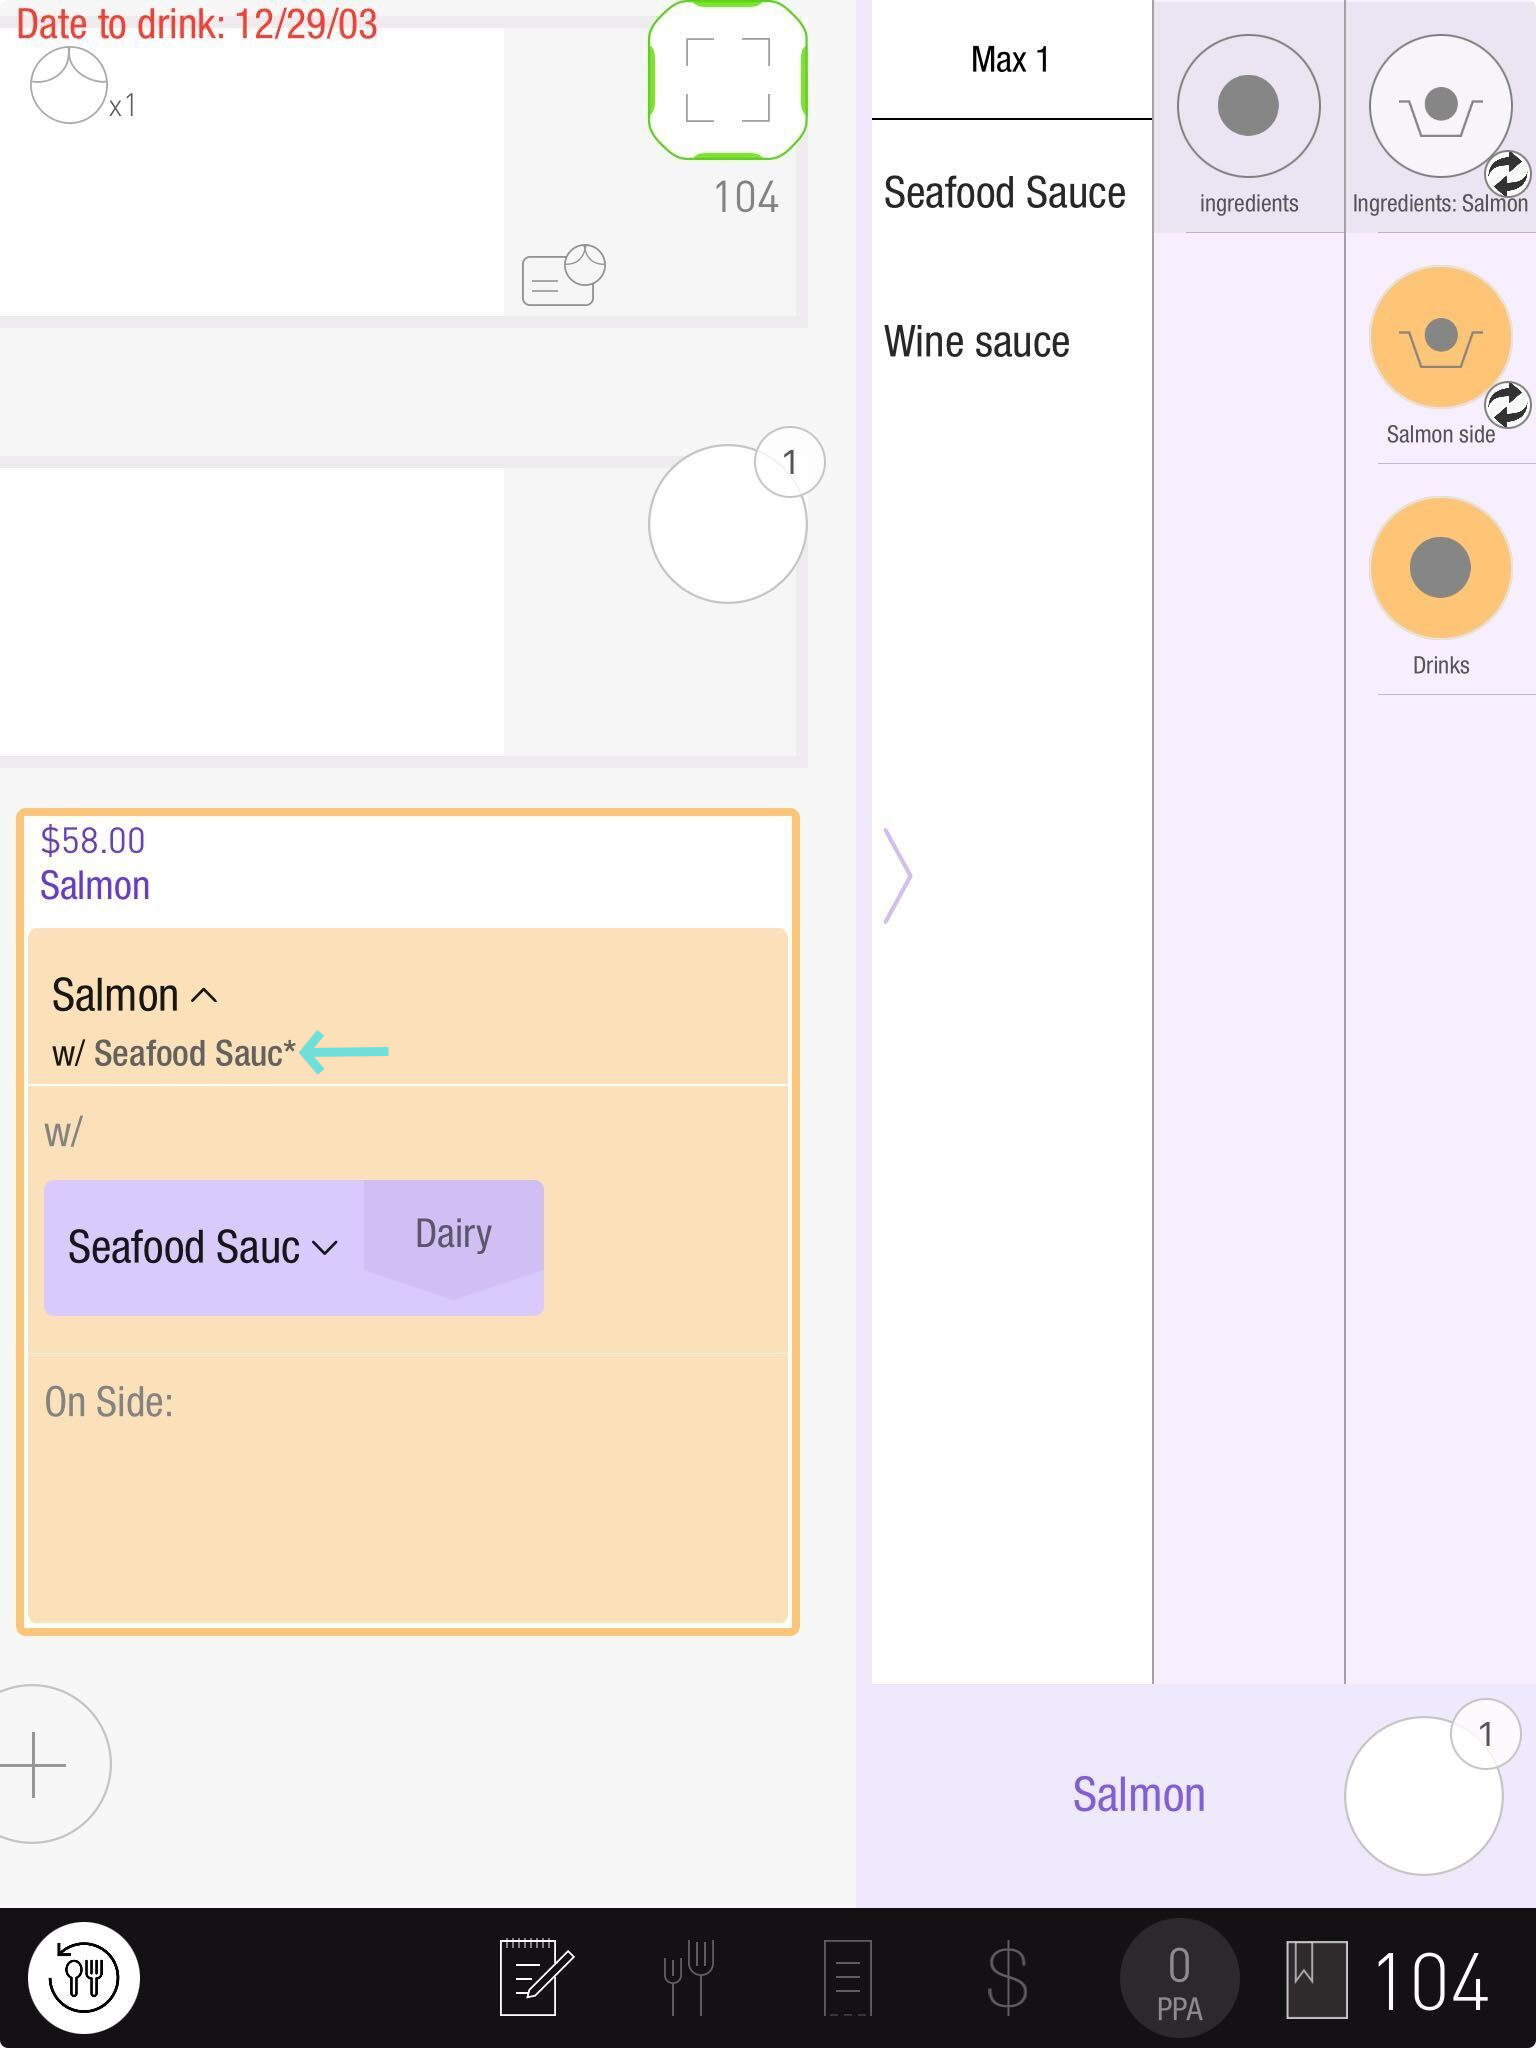
Task: Tap the 0 PPA indicator
Action: [x=1179, y=1977]
